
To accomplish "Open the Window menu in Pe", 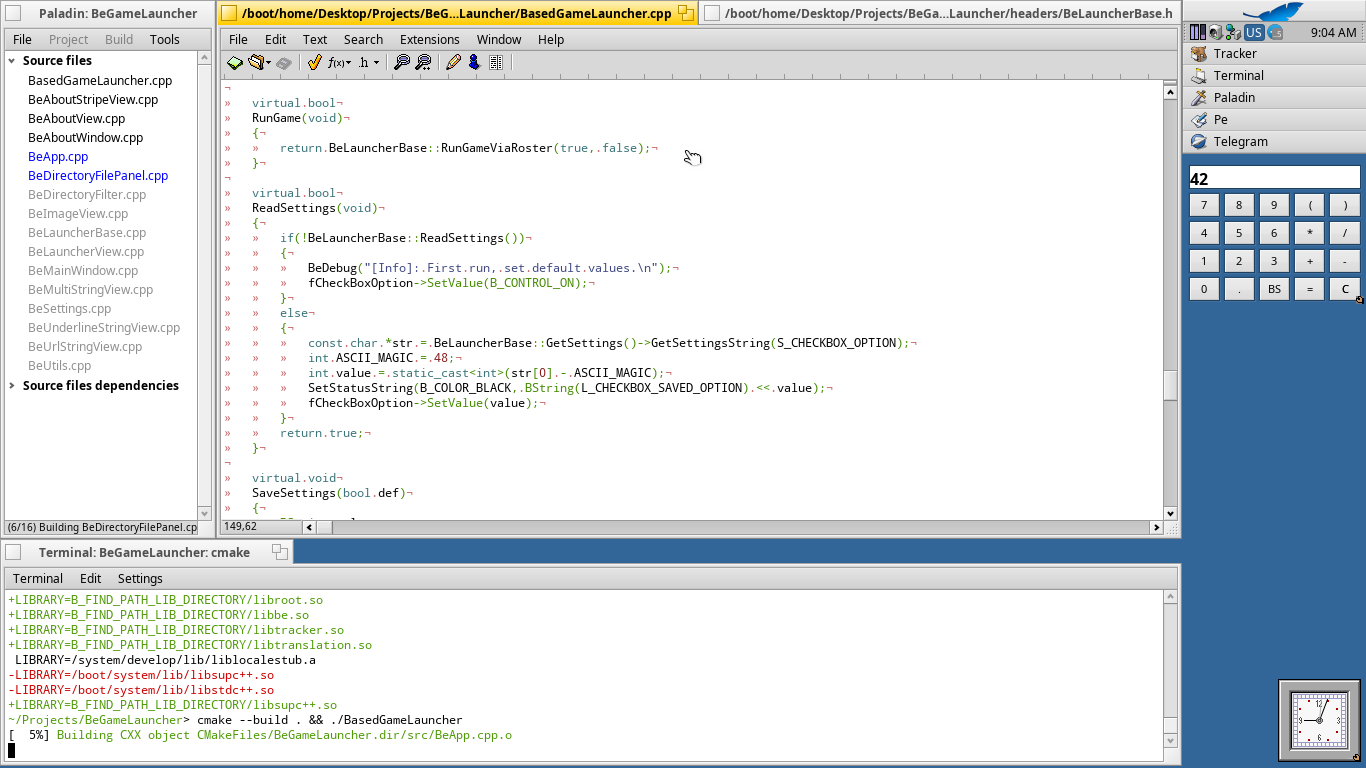I will tap(499, 40).
